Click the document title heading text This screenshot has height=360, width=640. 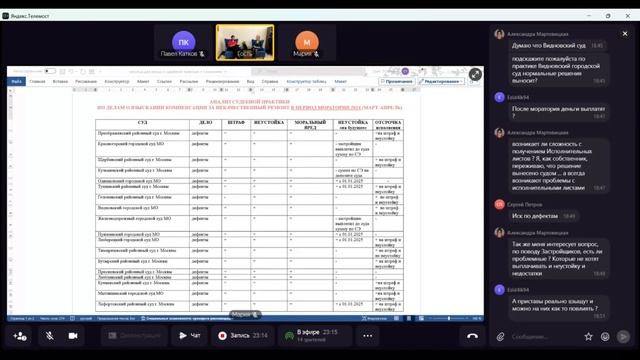pos(249,104)
